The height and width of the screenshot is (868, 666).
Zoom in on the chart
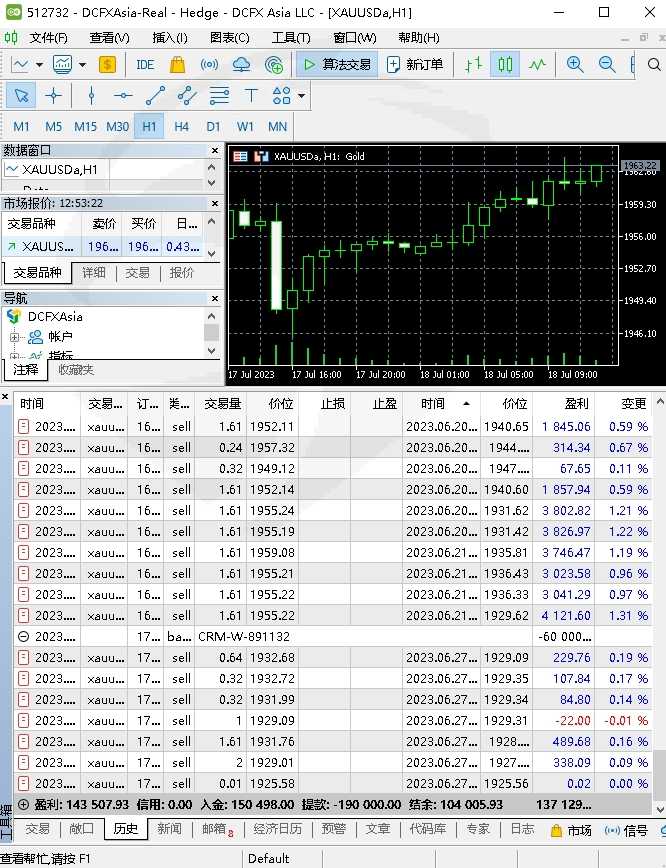pyautogui.click(x=575, y=65)
